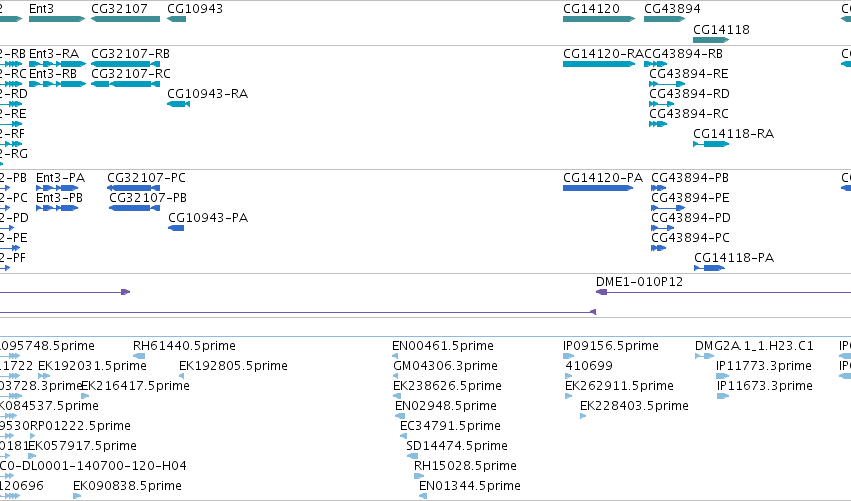Select the Ent3 gene glyph

57,19
